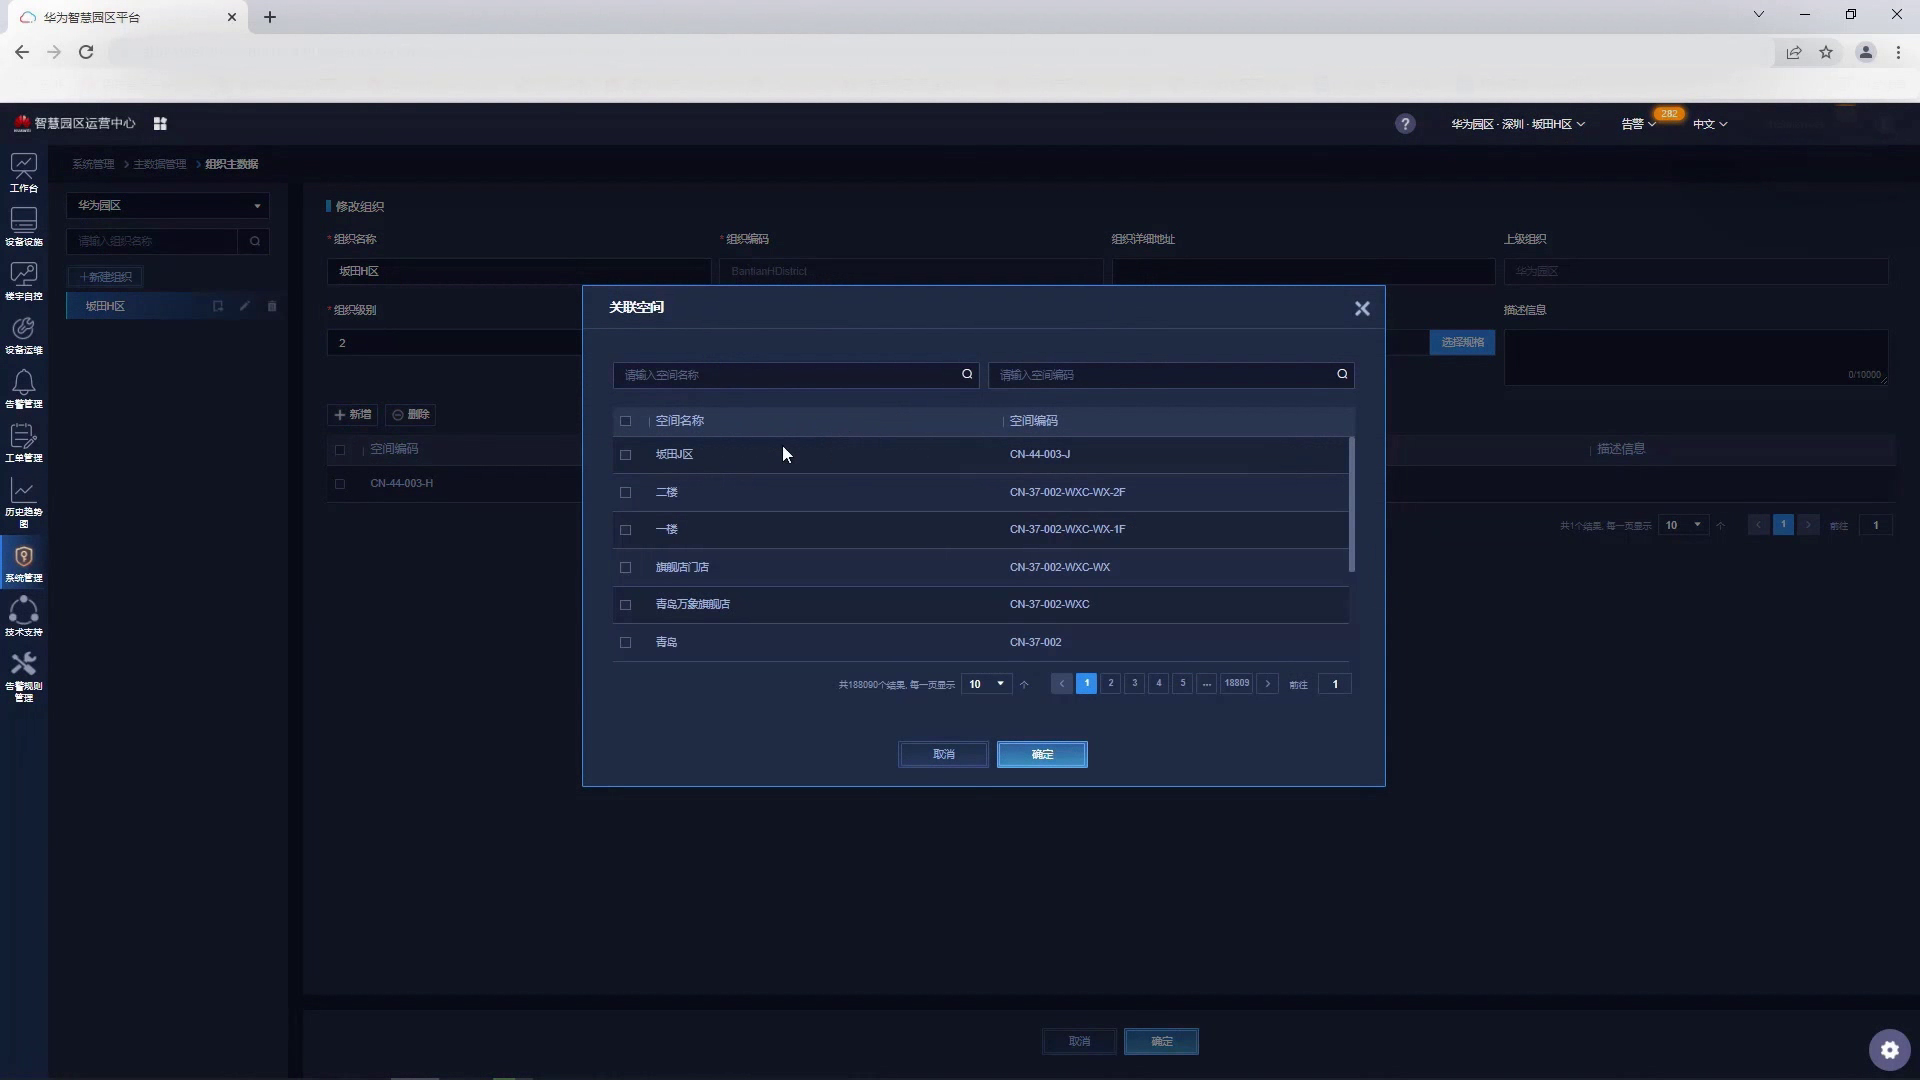Check the box for 青岛 row
The width and height of the screenshot is (1920, 1080).
tap(626, 643)
